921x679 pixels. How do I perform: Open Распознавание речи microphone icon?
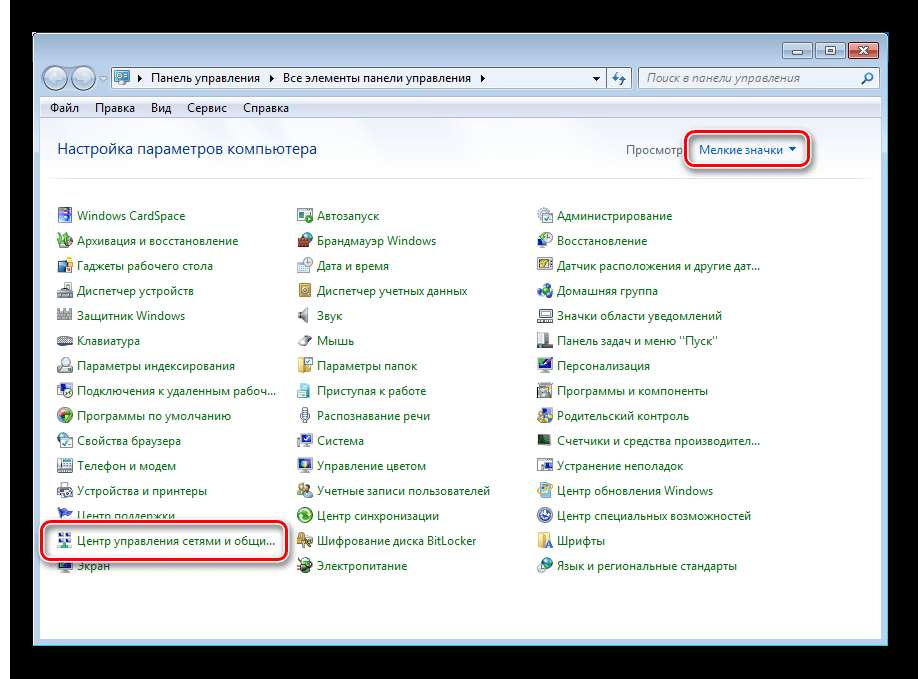pos(305,416)
